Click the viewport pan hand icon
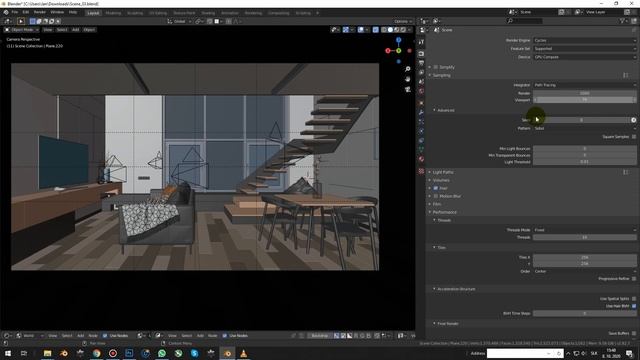This screenshot has width=640, height=360. [x=407, y=79]
